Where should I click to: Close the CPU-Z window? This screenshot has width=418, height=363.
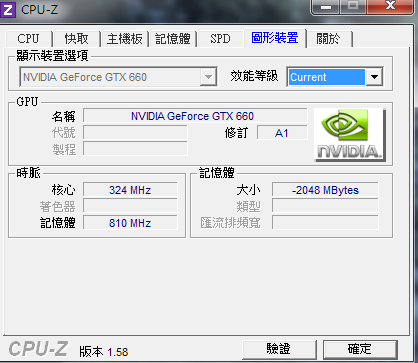point(389,7)
